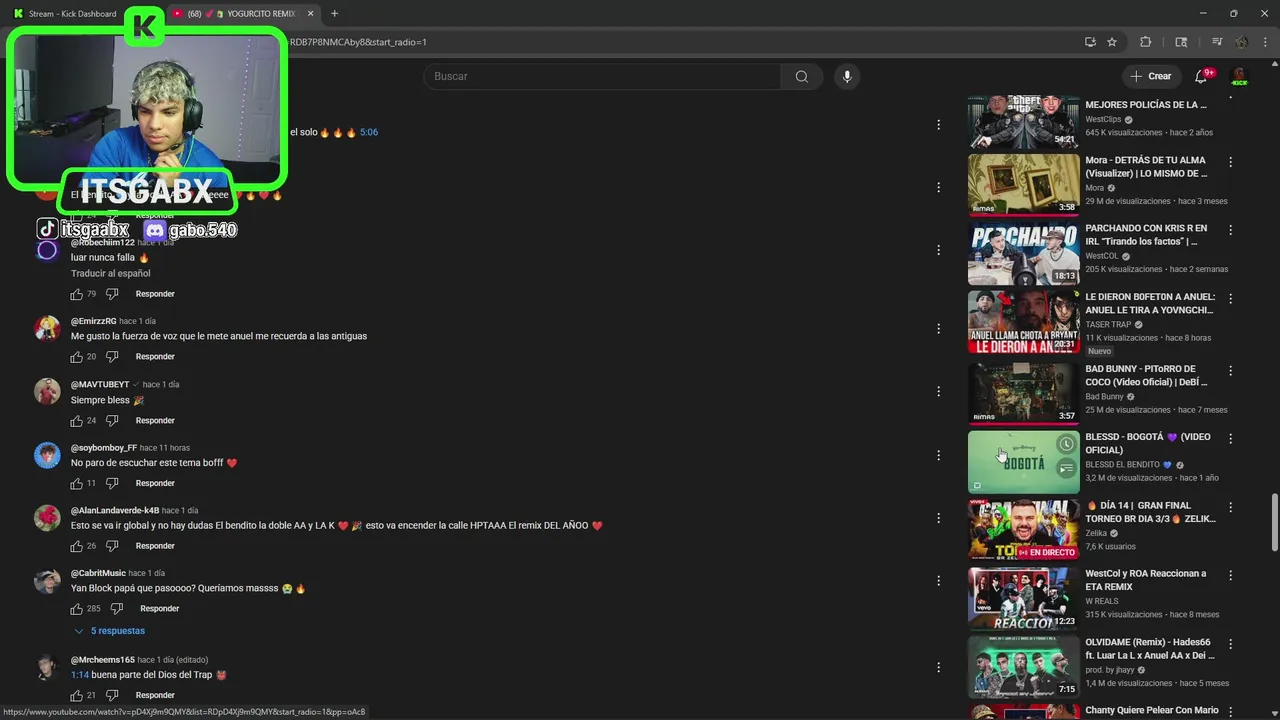Switch to YOGURCITO REMIX tab
Screen dimensions: 1280x720
pyautogui.click(x=240, y=14)
